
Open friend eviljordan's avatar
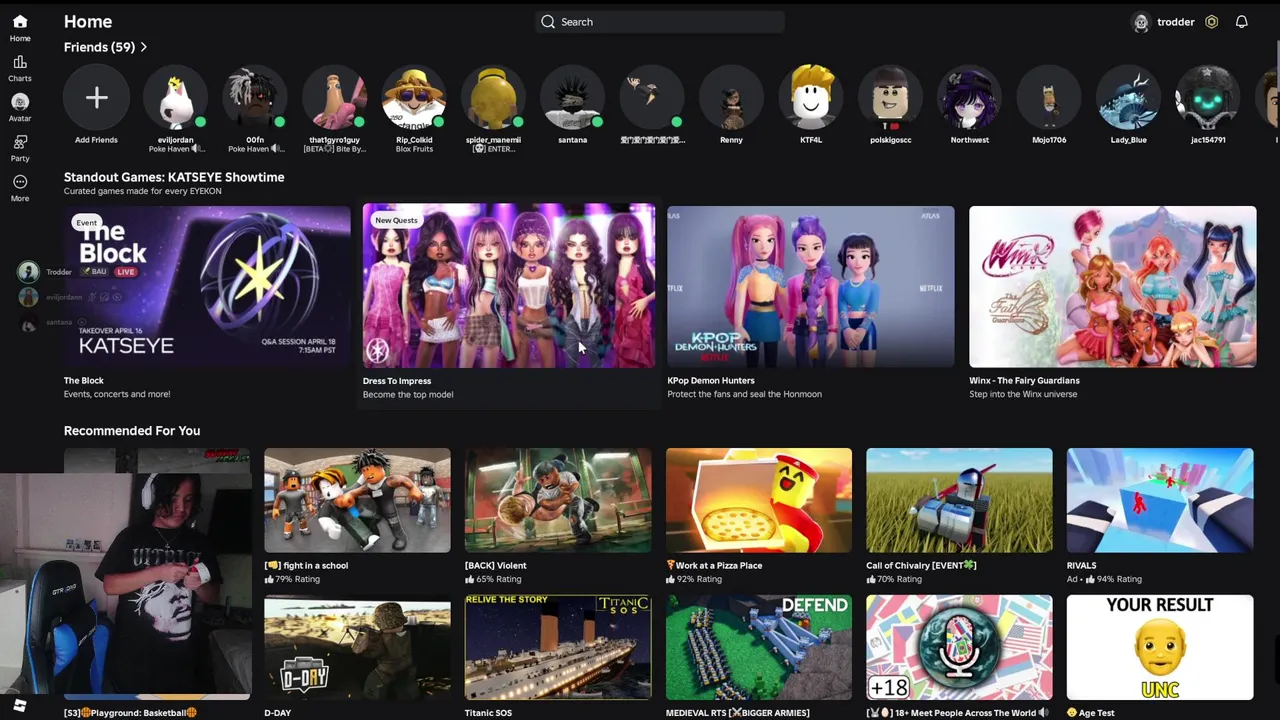tap(176, 97)
